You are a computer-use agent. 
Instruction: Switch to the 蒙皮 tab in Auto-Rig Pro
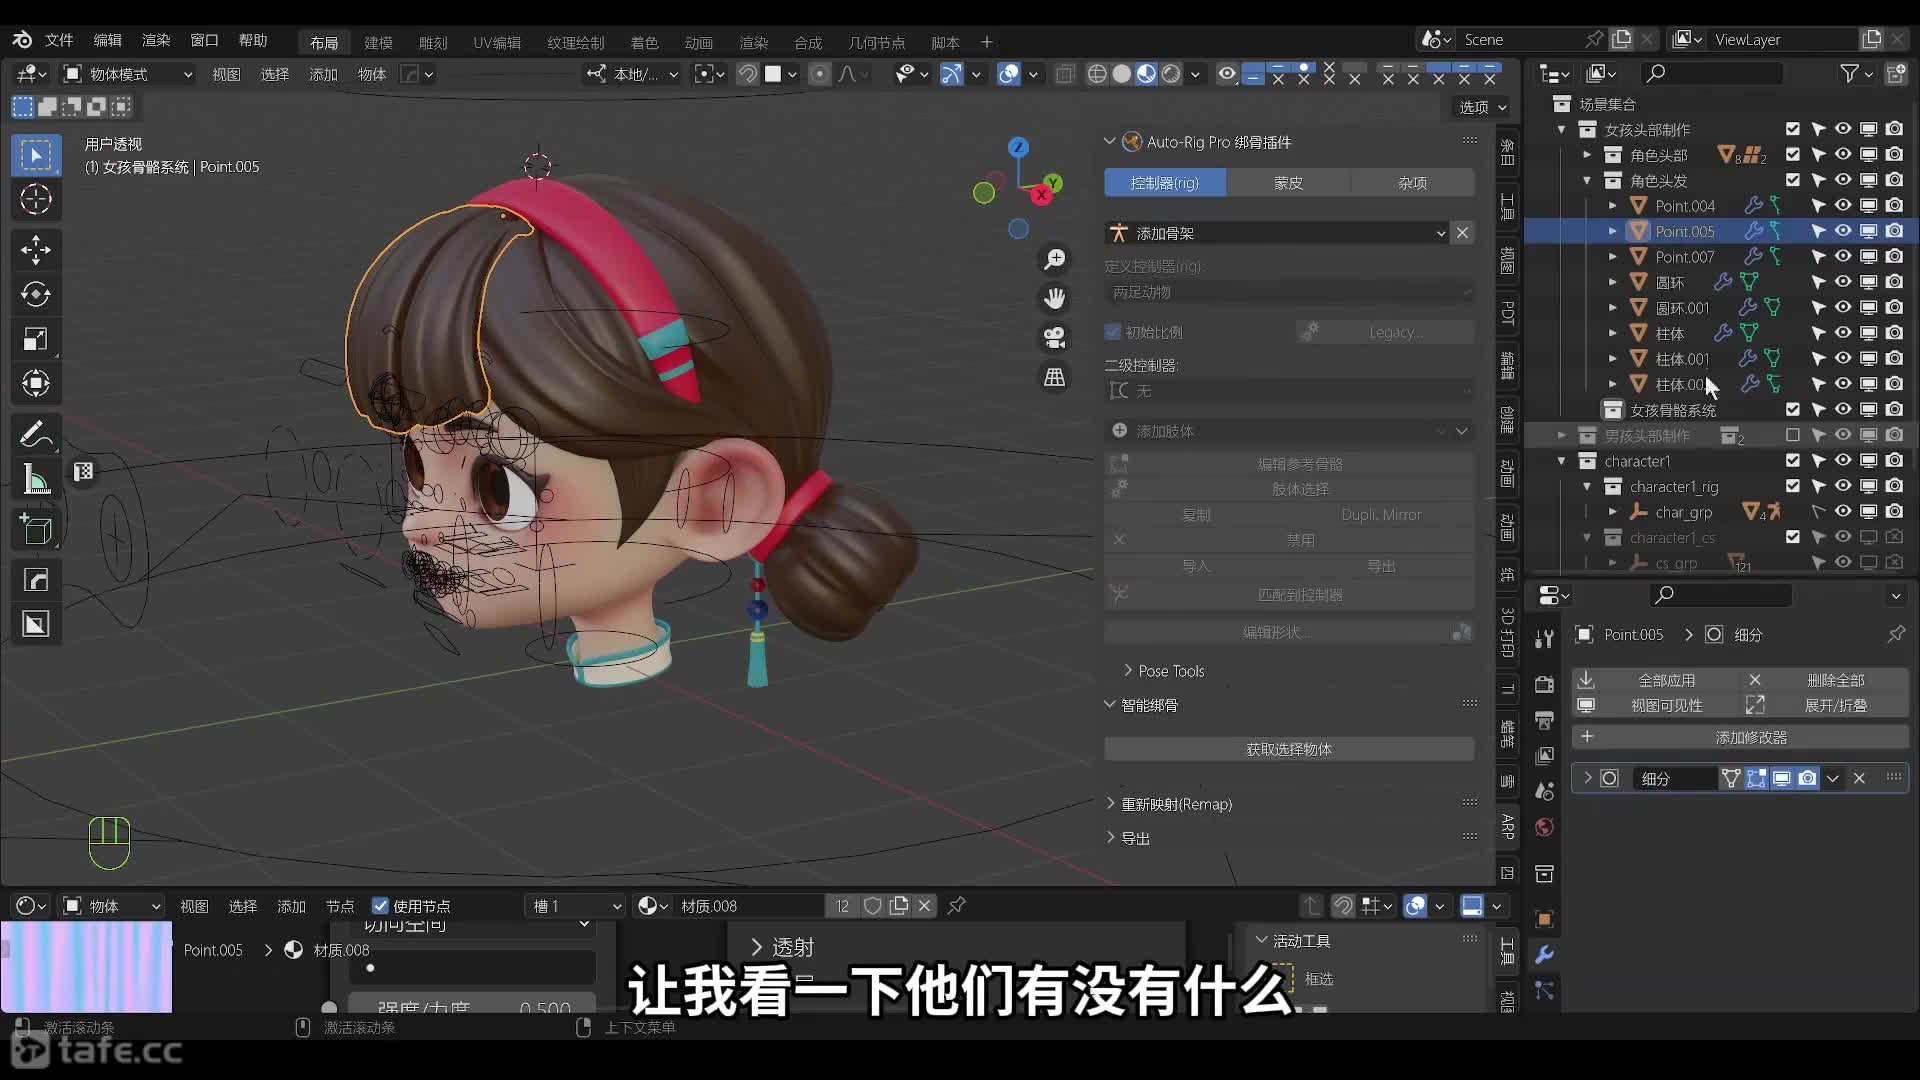coord(1288,183)
